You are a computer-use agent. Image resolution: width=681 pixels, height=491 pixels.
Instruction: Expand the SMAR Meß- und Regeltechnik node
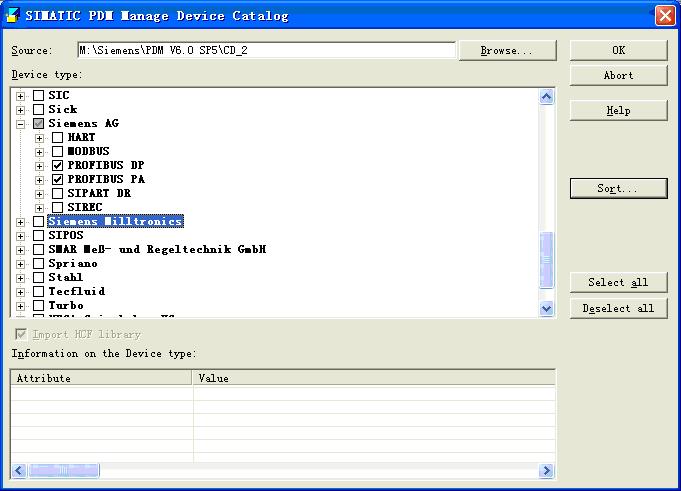pyautogui.click(x=20, y=250)
